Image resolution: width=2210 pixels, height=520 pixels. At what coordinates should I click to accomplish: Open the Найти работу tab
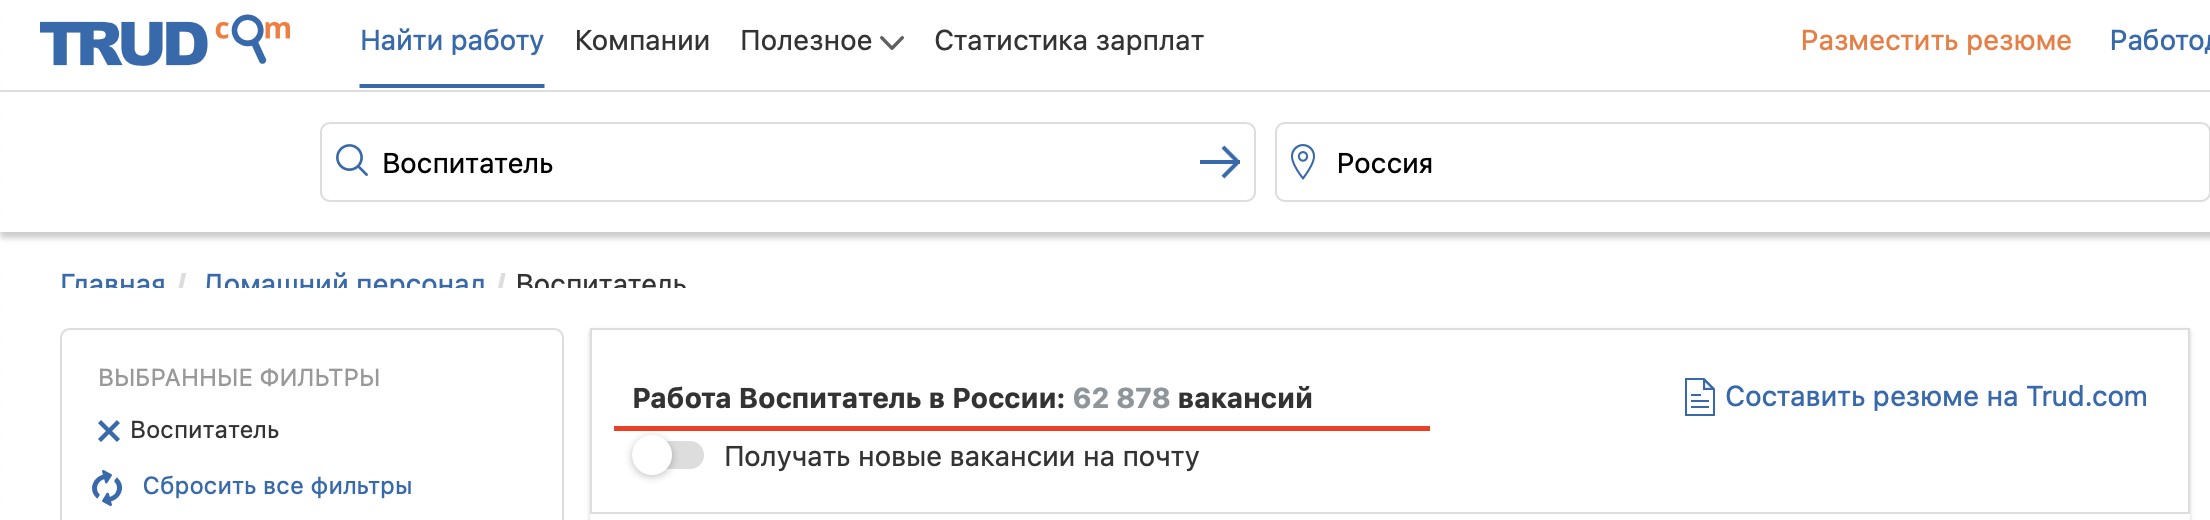[x=452, y=41]
